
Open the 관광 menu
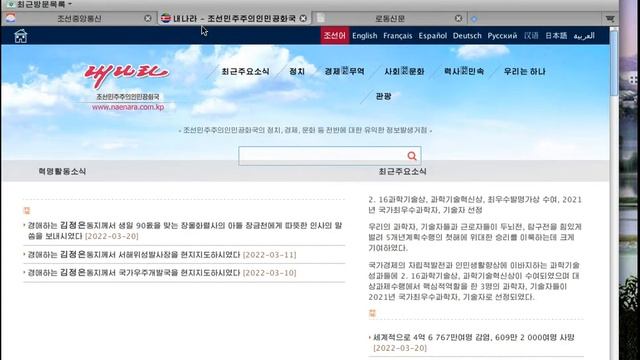pyautogui.click(x=383, y=96)
